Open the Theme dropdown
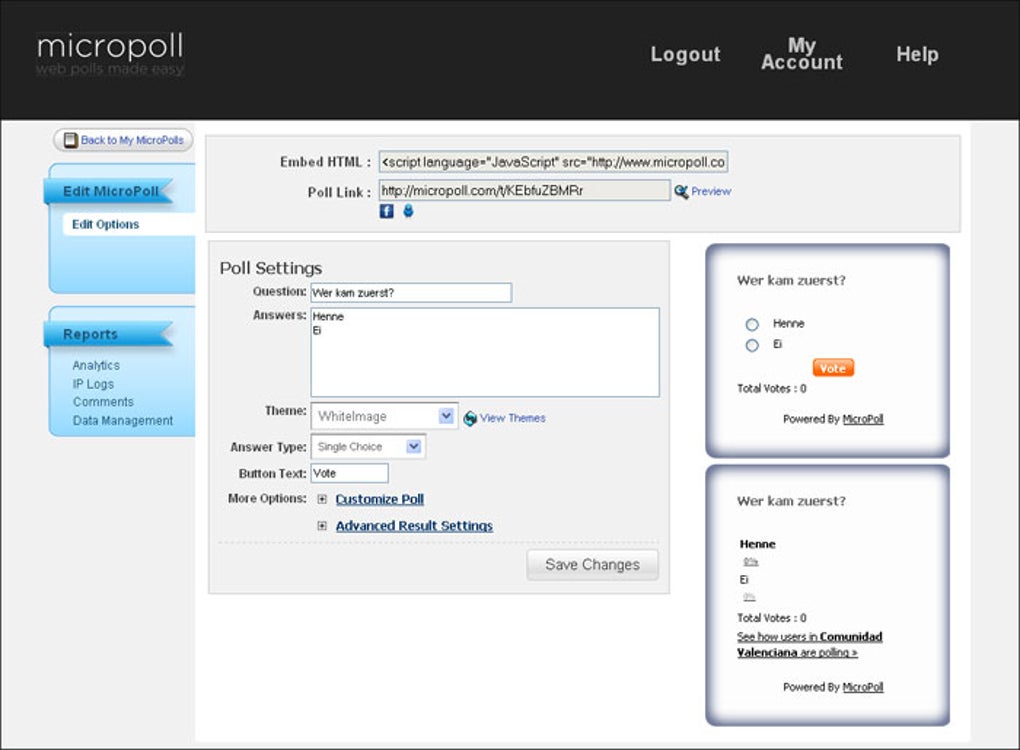1020x750 pixels. (x=384, y=416)
